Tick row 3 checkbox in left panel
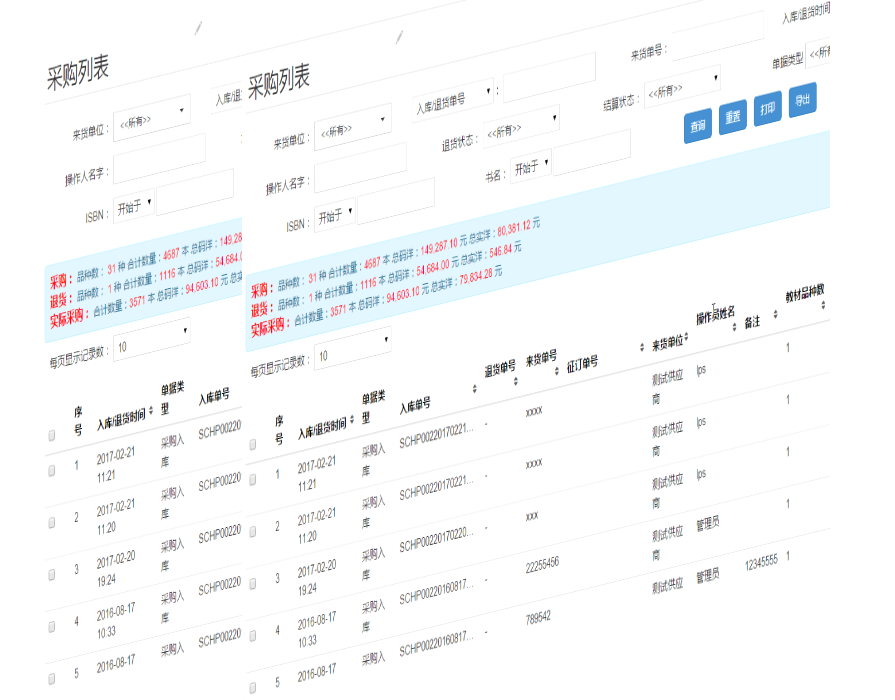 click(51, 576)
